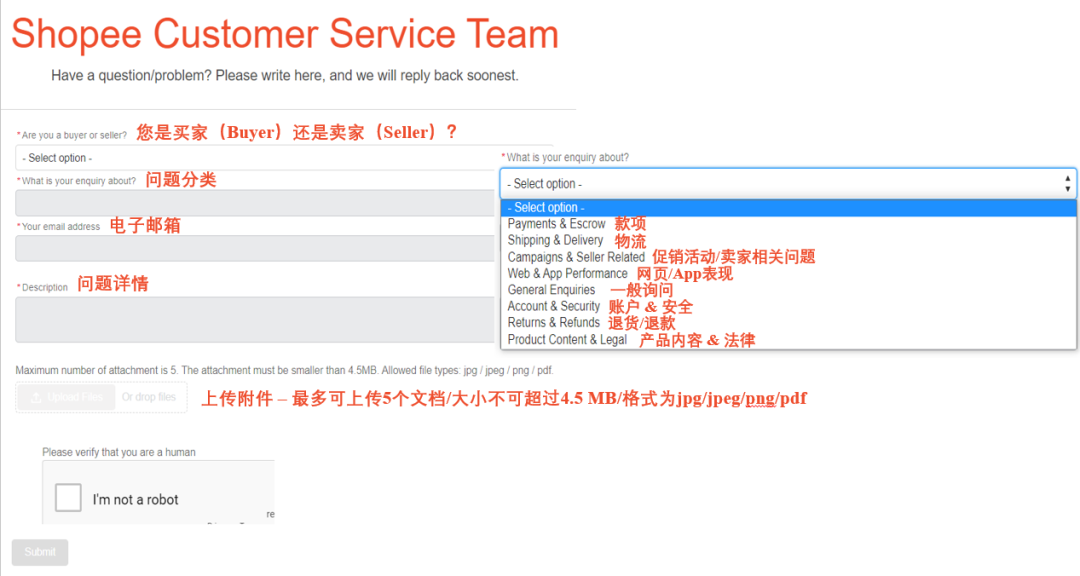This screenshot has height=576, width=1080.
Task: Open the buyer or seller select dropdown
Action: tap(255, 158)
